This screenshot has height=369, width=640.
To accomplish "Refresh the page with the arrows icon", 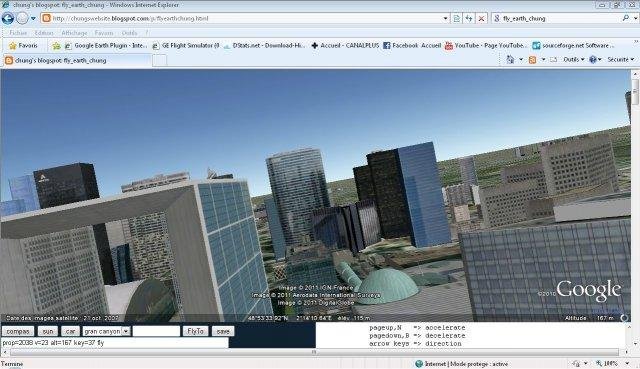I will pyautogui.click(x=469, y=19).
